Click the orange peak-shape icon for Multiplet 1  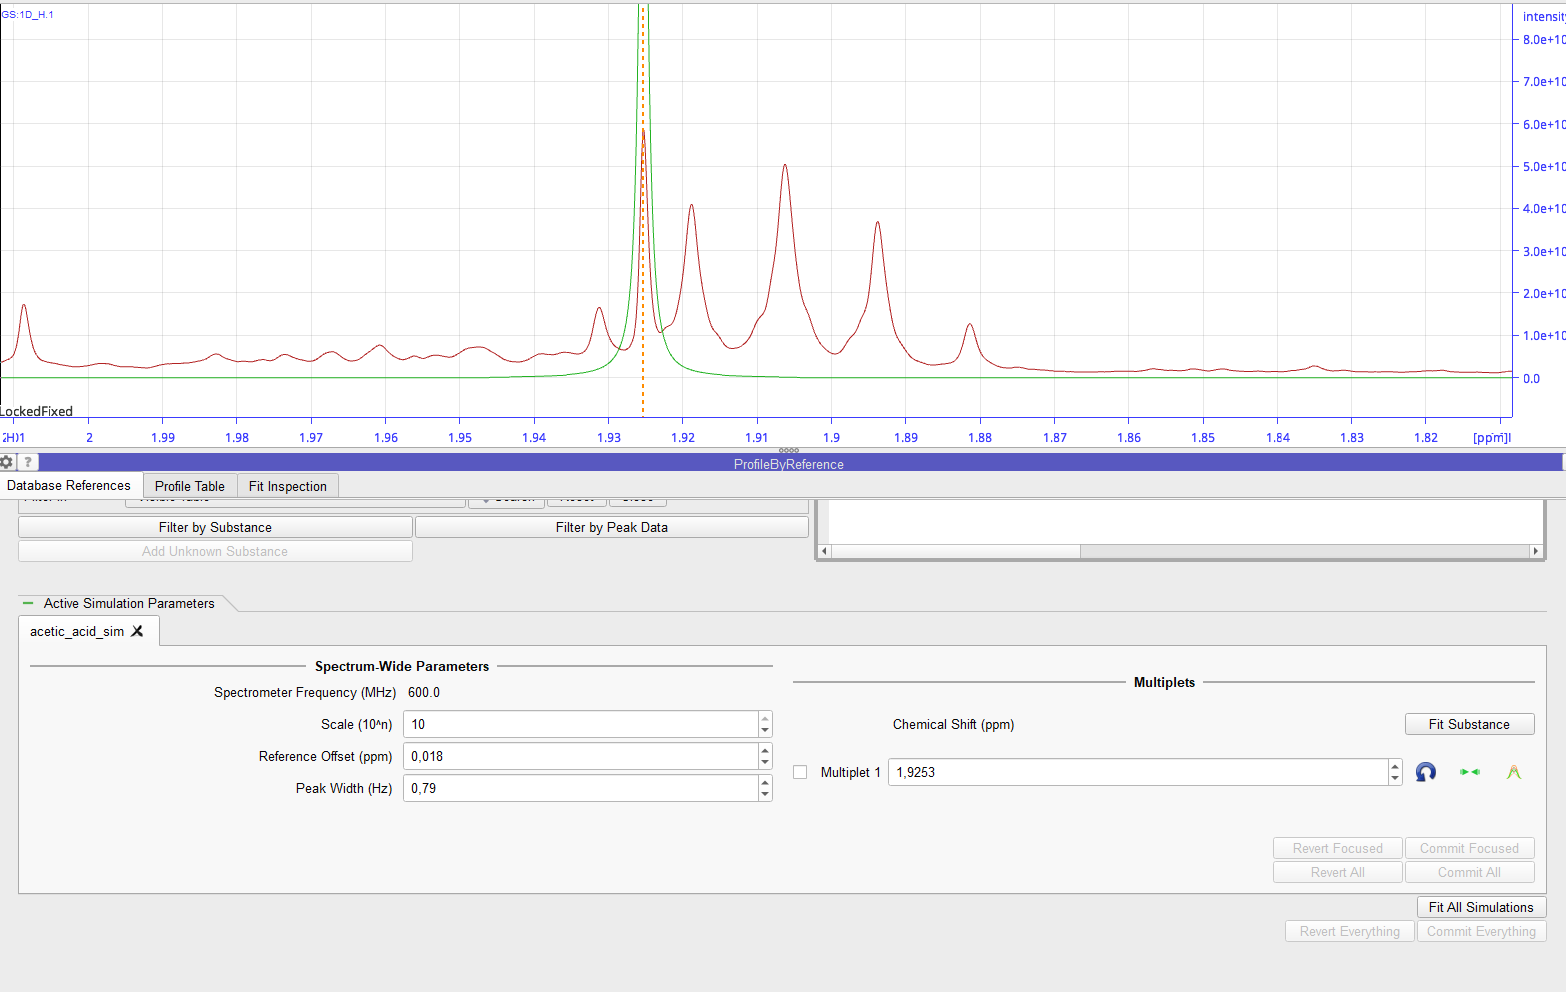pyautogui.click(x=1513, y=772)
